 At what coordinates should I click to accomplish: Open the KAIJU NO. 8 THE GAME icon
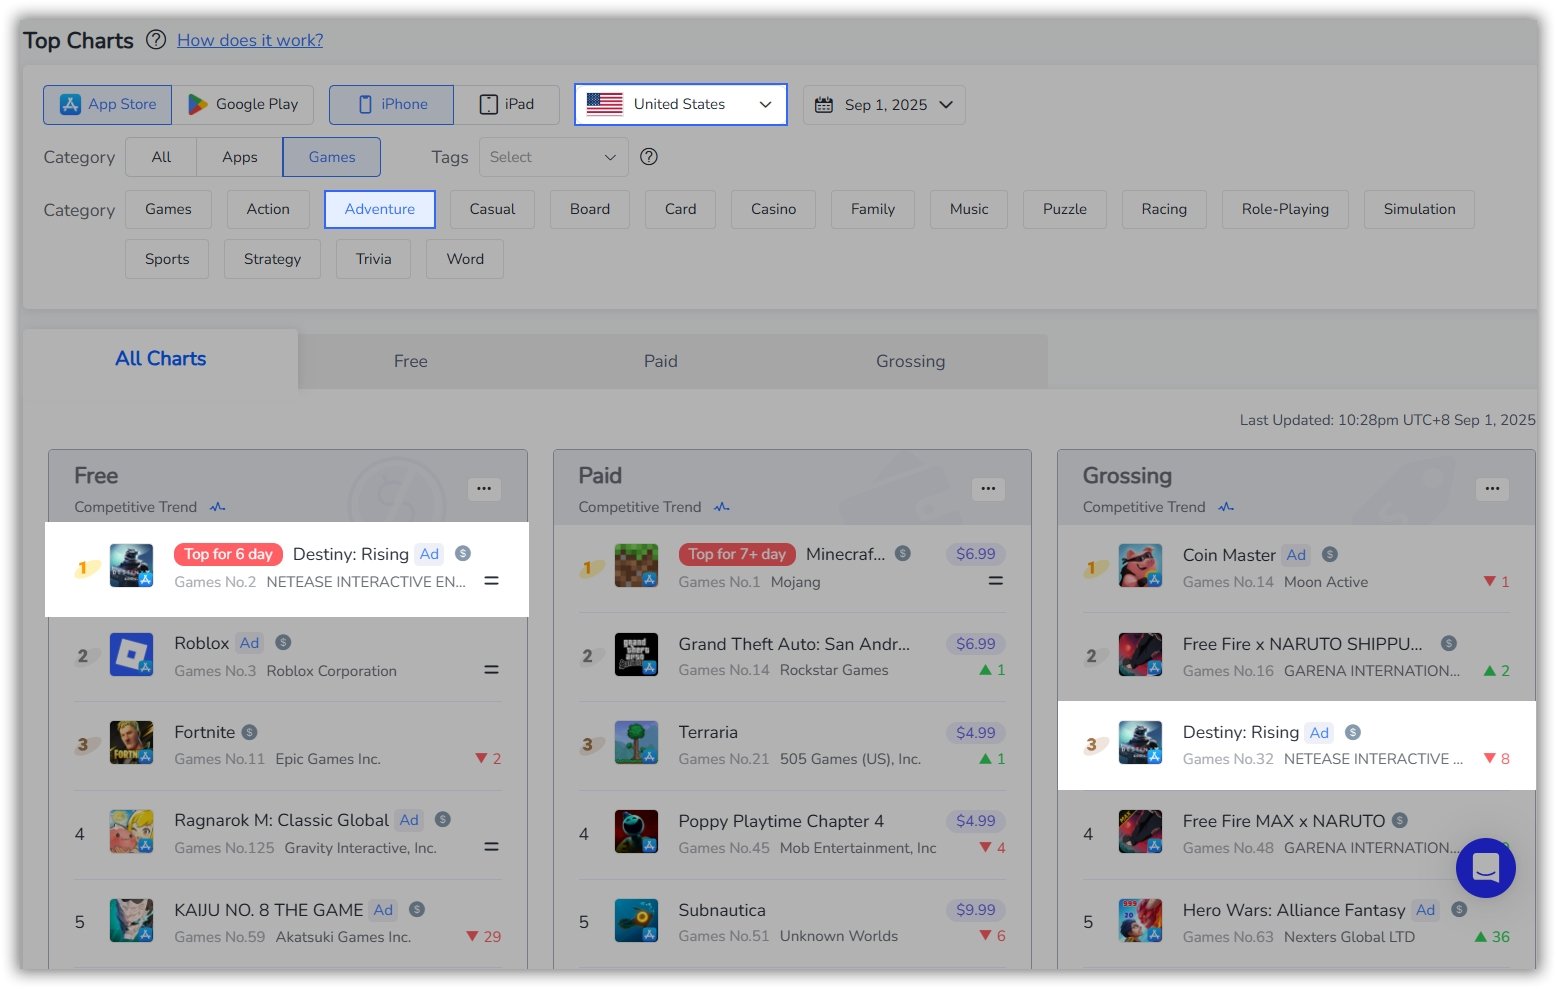point(131,921)
